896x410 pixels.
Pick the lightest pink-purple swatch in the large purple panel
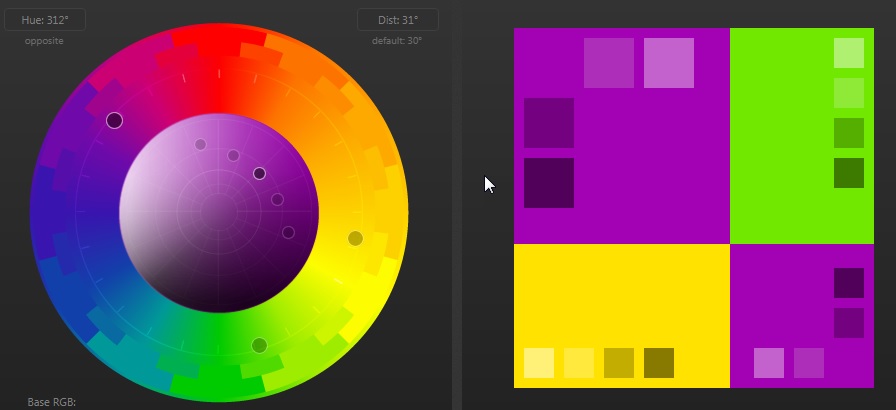pyautogui.click(x=669, y=63)
